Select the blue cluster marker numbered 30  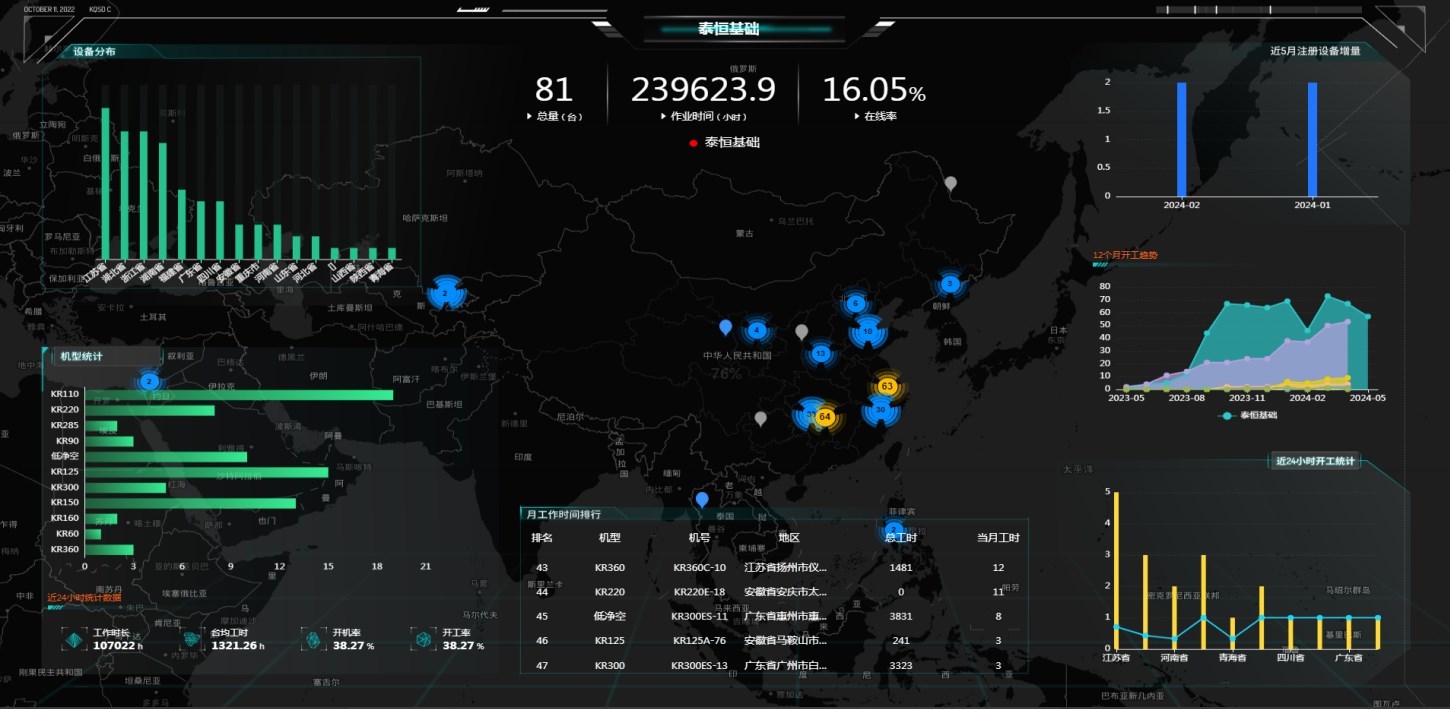[880, 409]
